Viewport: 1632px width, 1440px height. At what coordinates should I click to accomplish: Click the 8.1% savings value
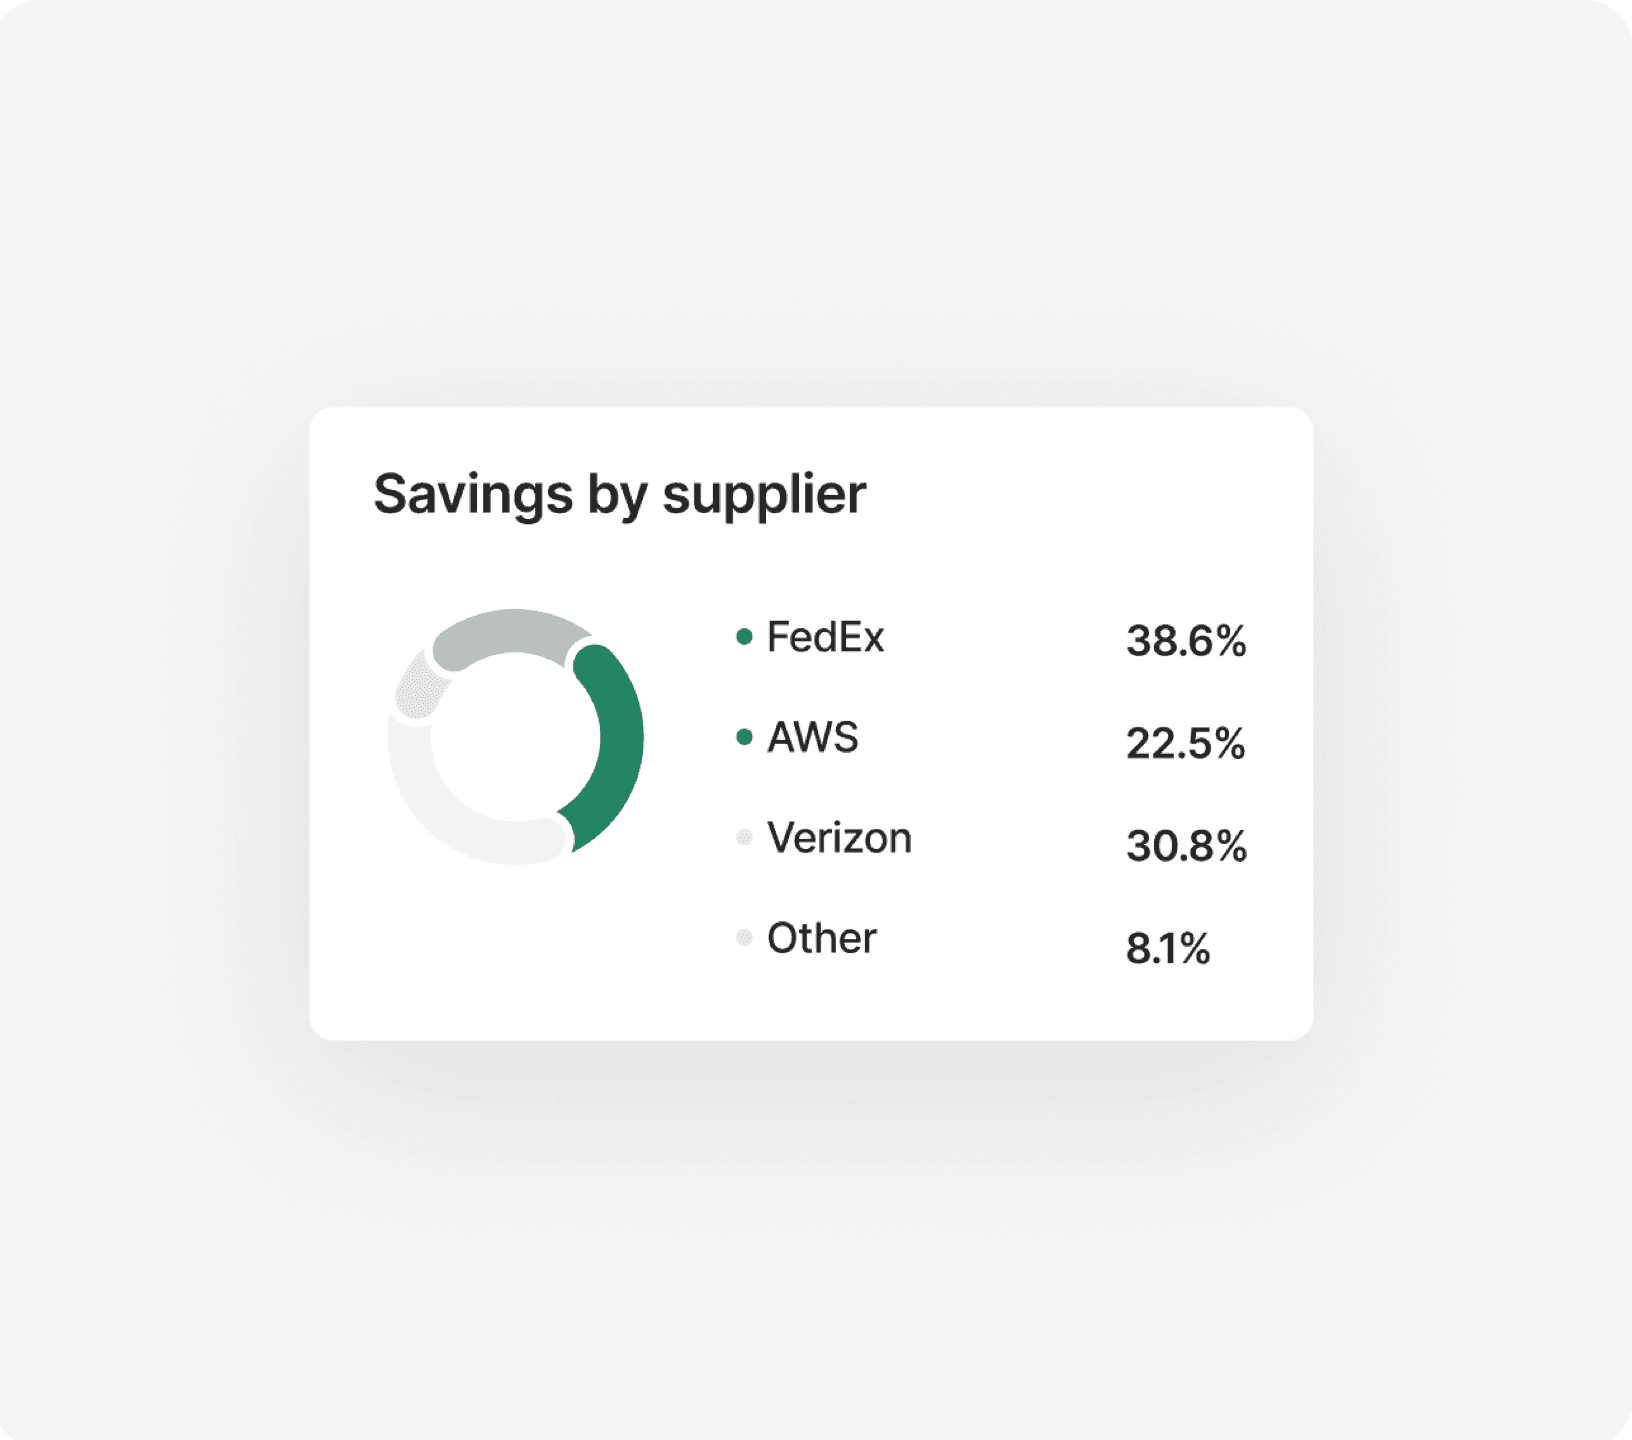pos(1168,948)
